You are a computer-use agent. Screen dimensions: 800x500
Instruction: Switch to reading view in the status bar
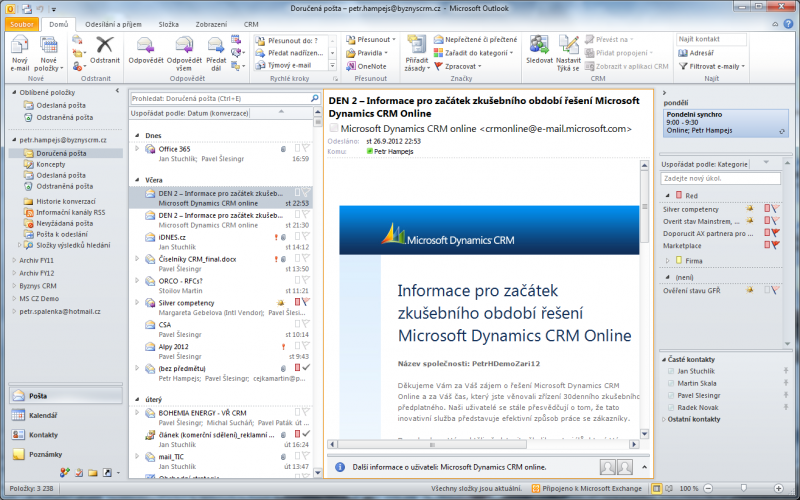(669, 488)
